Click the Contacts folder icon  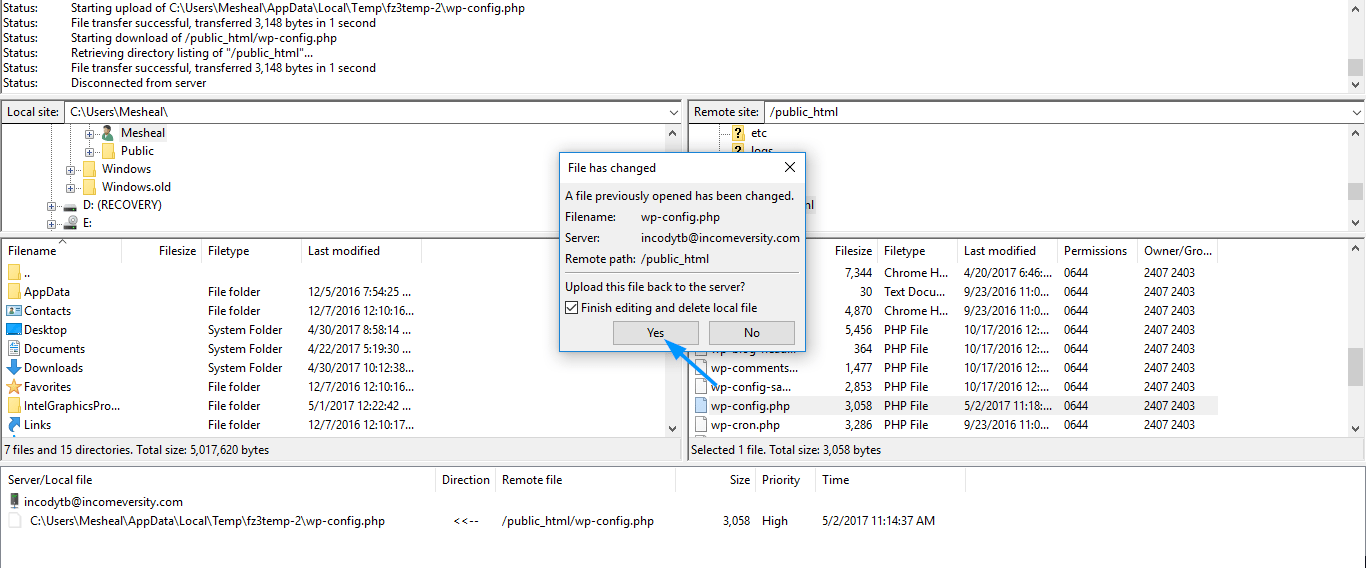(x=14, y=311)
